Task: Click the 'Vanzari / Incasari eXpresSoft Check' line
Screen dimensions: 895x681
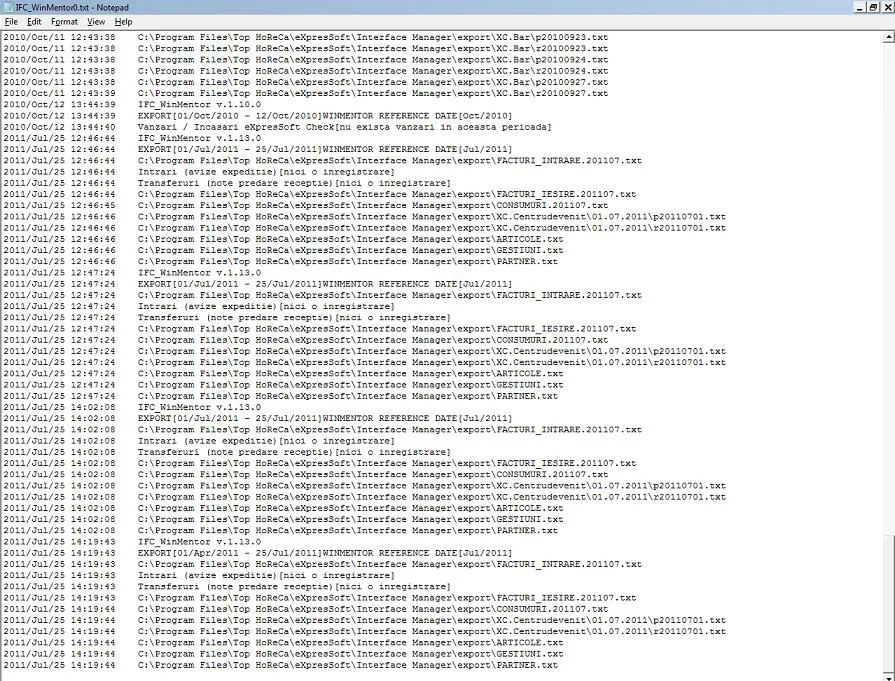Action: 277,127
